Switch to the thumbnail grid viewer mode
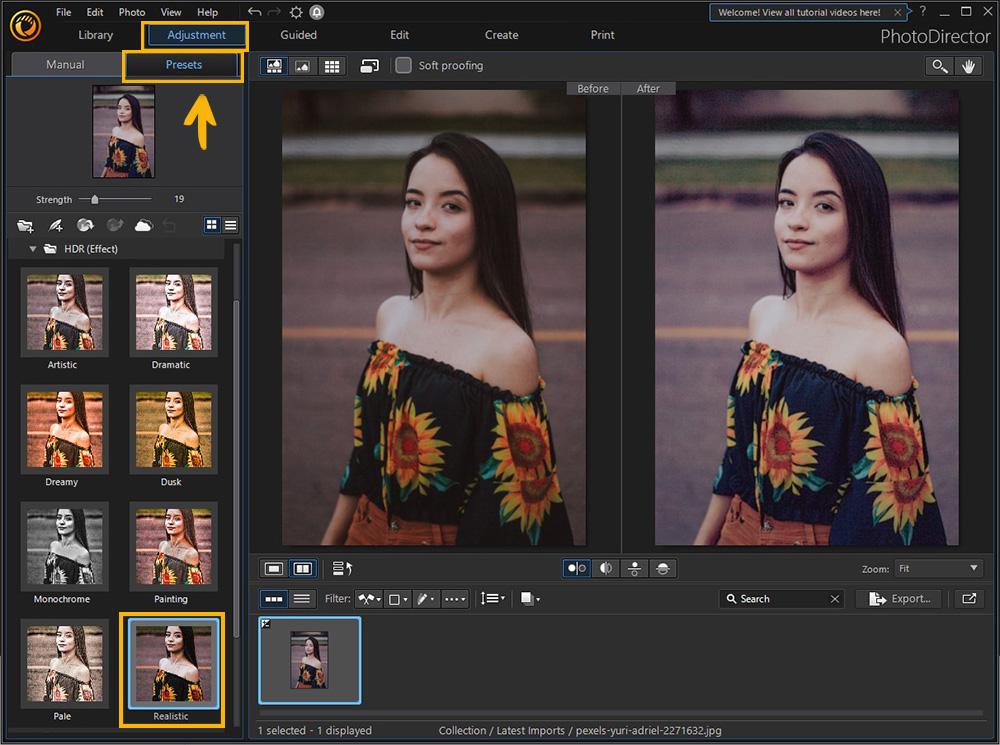Image resolution: width=1000 pixels, height=745 pixels. pos(332,66)
